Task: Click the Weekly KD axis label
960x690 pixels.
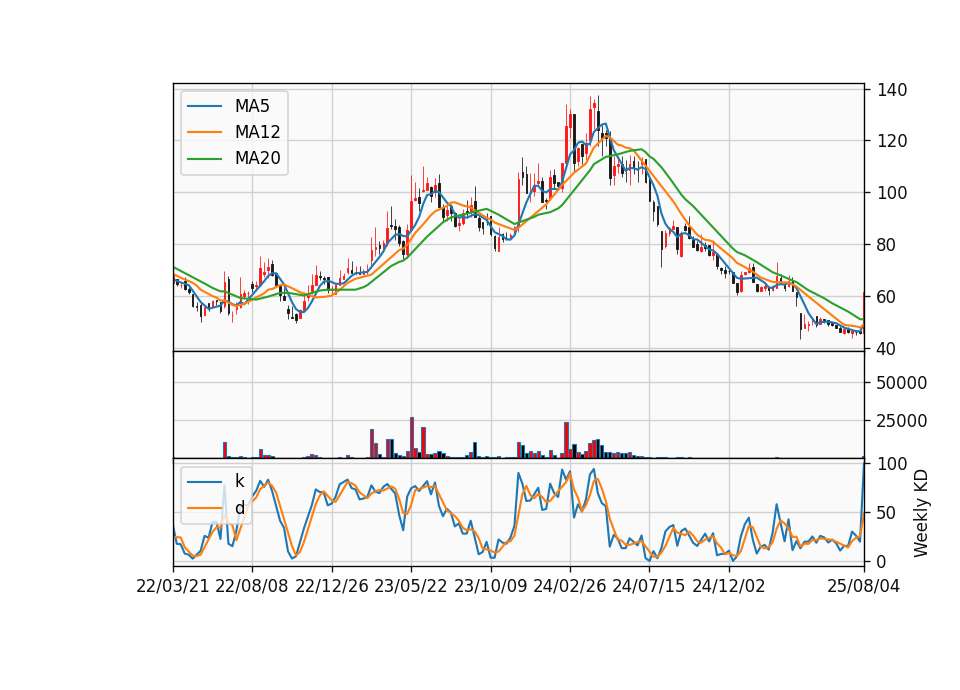Action: pyautogui.click(x=920, y=513)
